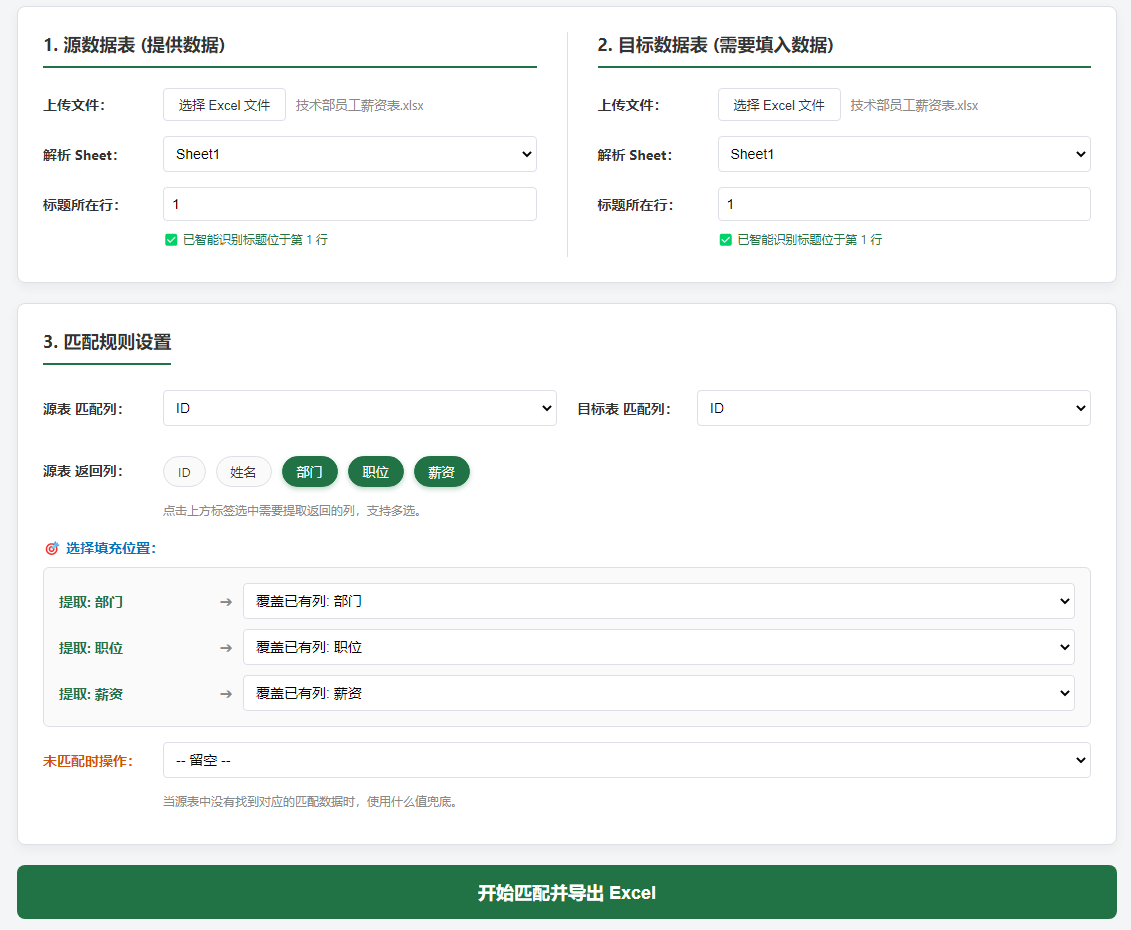Expand the 未匹配时操作 dropdown
1131x930 pixels.
[626, 760]
